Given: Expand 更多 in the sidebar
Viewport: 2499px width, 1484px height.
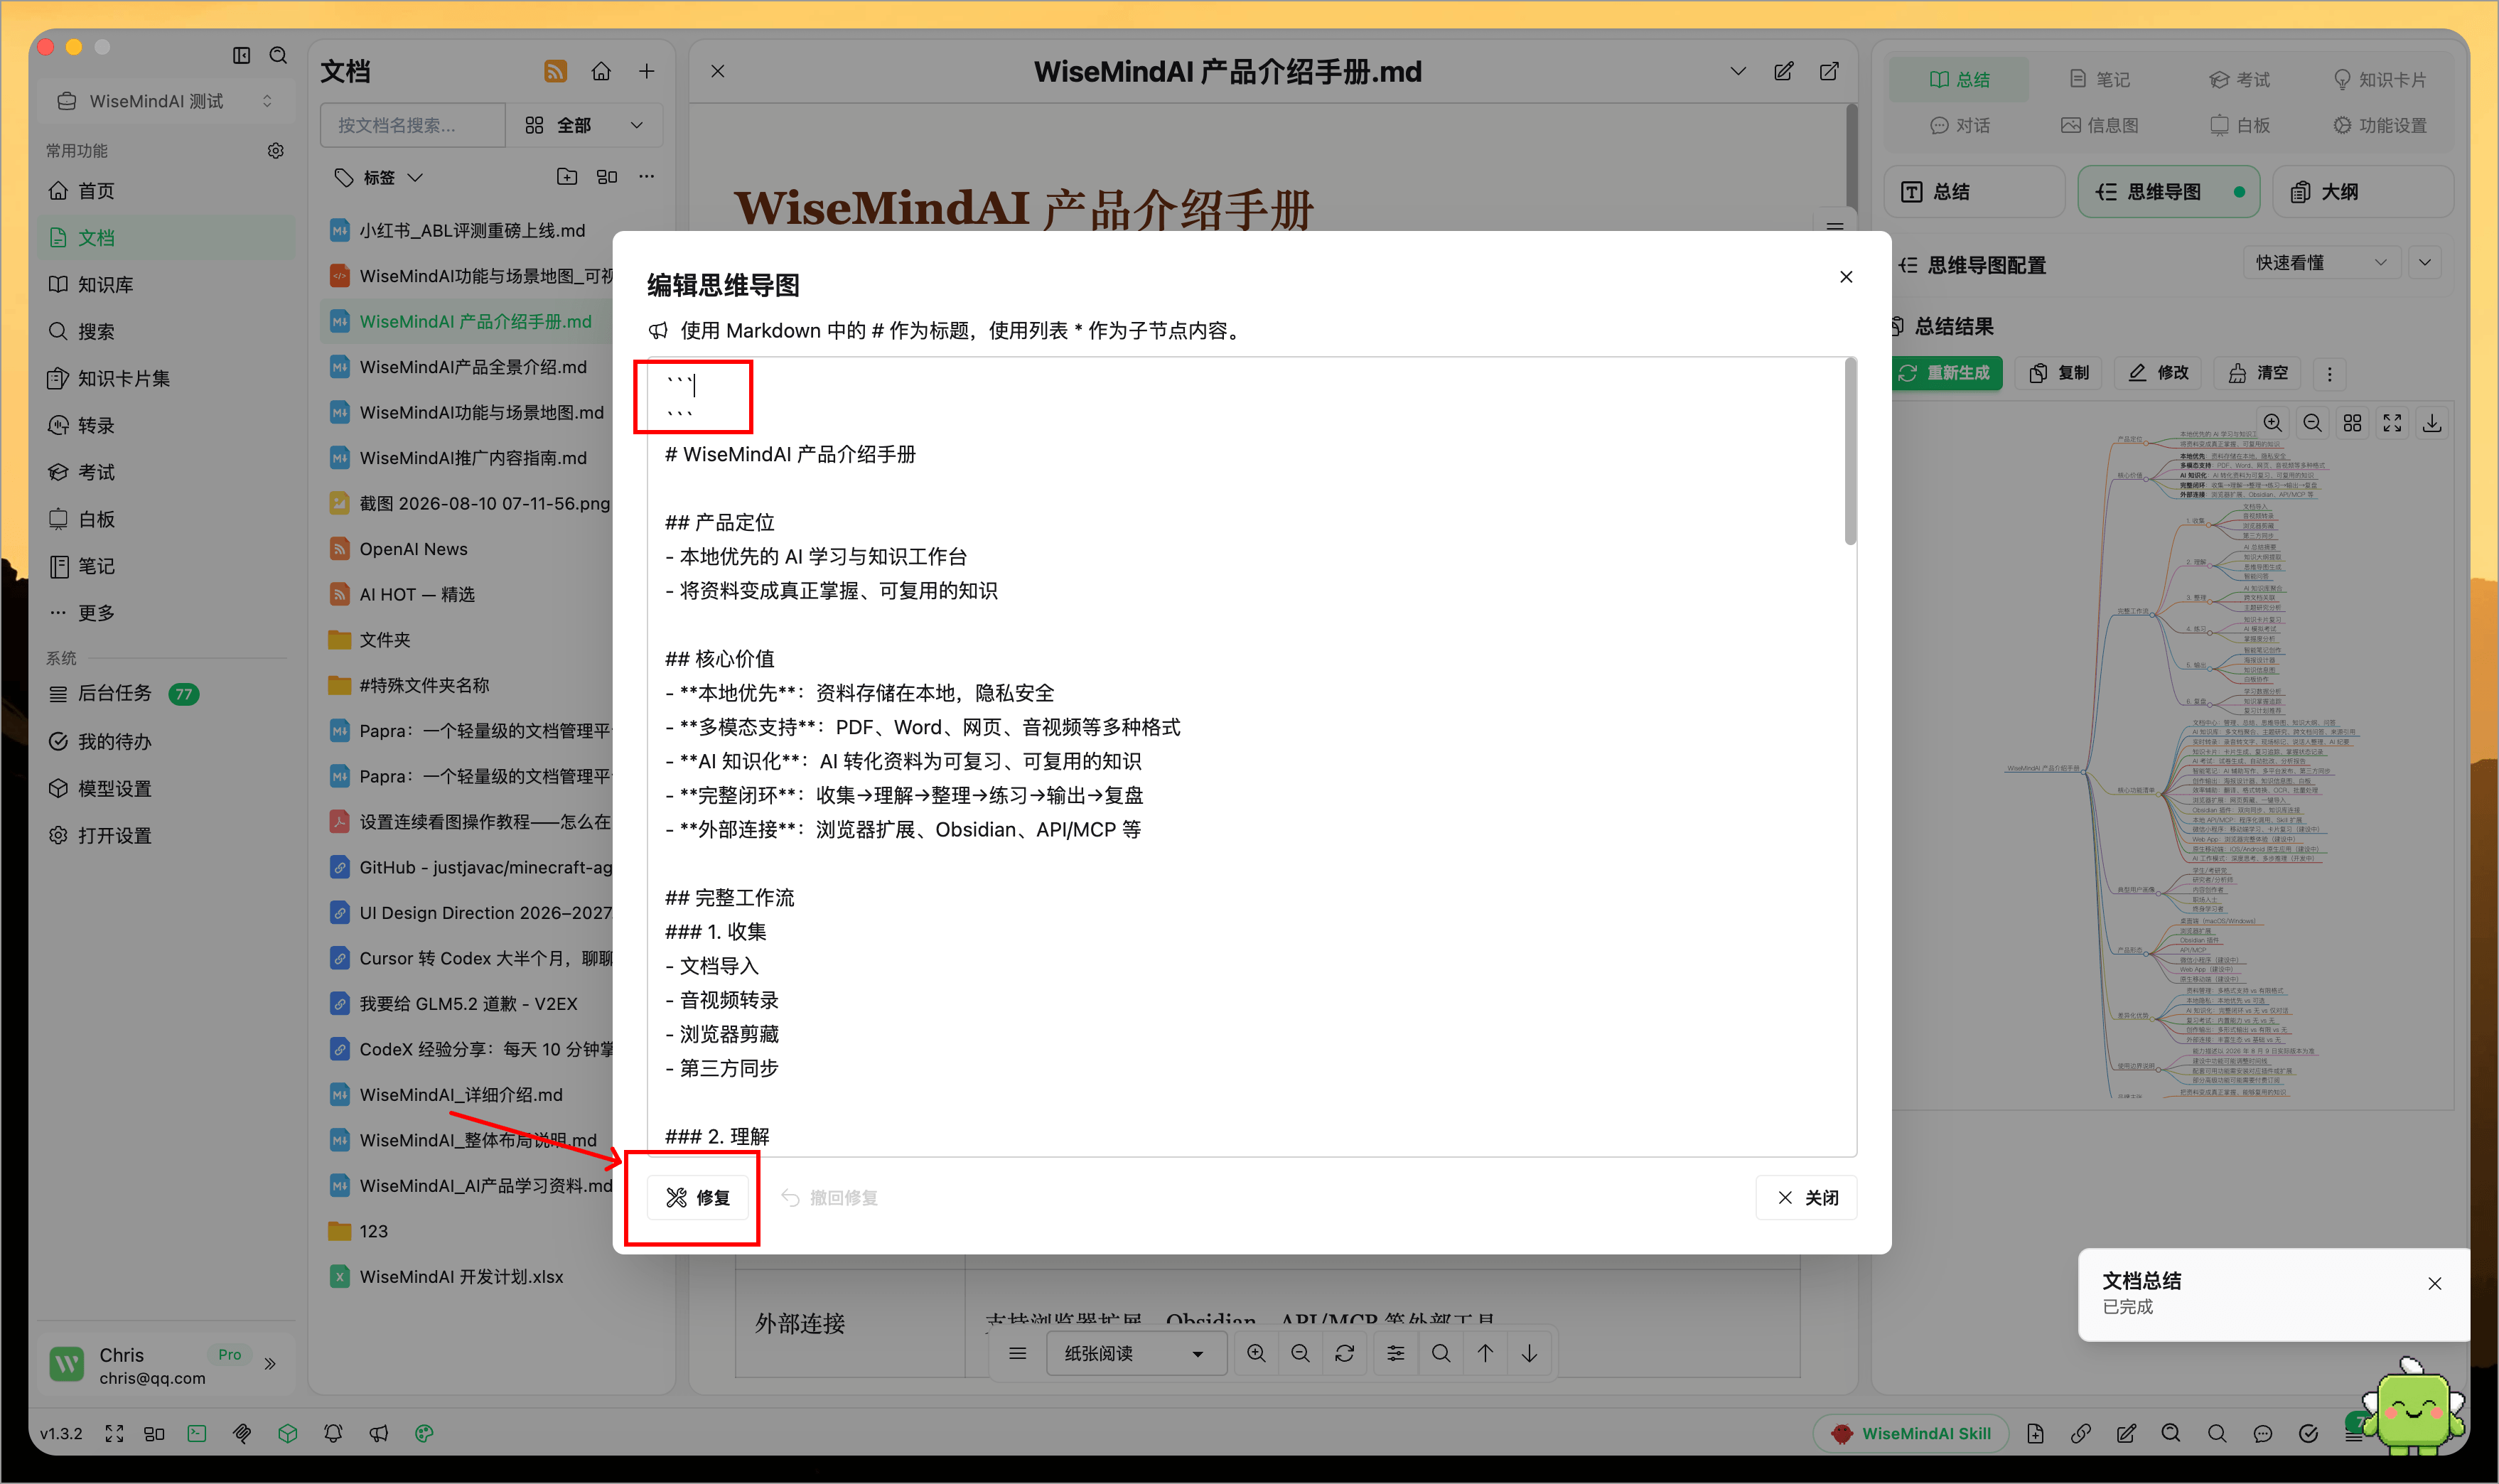Looking at the screenshot, I should [165, 612].
